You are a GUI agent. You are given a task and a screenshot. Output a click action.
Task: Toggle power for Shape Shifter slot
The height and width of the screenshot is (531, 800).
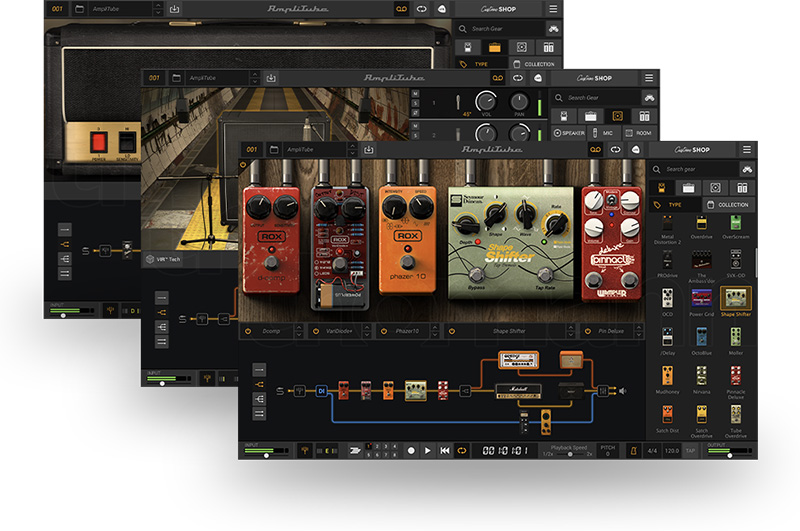point(452,331)
